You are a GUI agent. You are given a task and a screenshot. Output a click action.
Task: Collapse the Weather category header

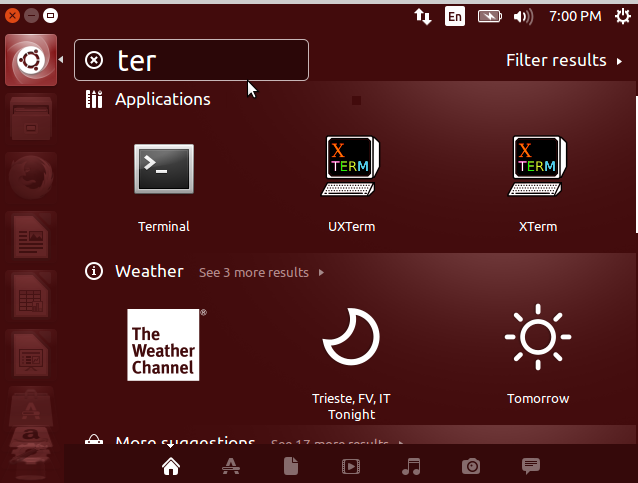pyautogui.click(x=149, y=271)
